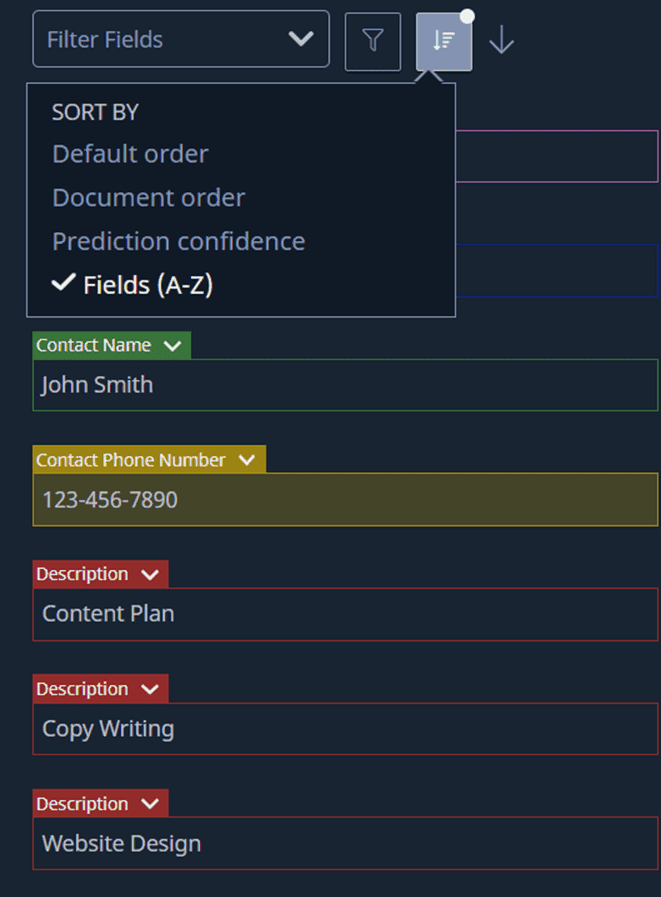Sort by Prediction confidence
This screenshot has height=897, width=661.
pyautogui.click(x=178, y=242)
